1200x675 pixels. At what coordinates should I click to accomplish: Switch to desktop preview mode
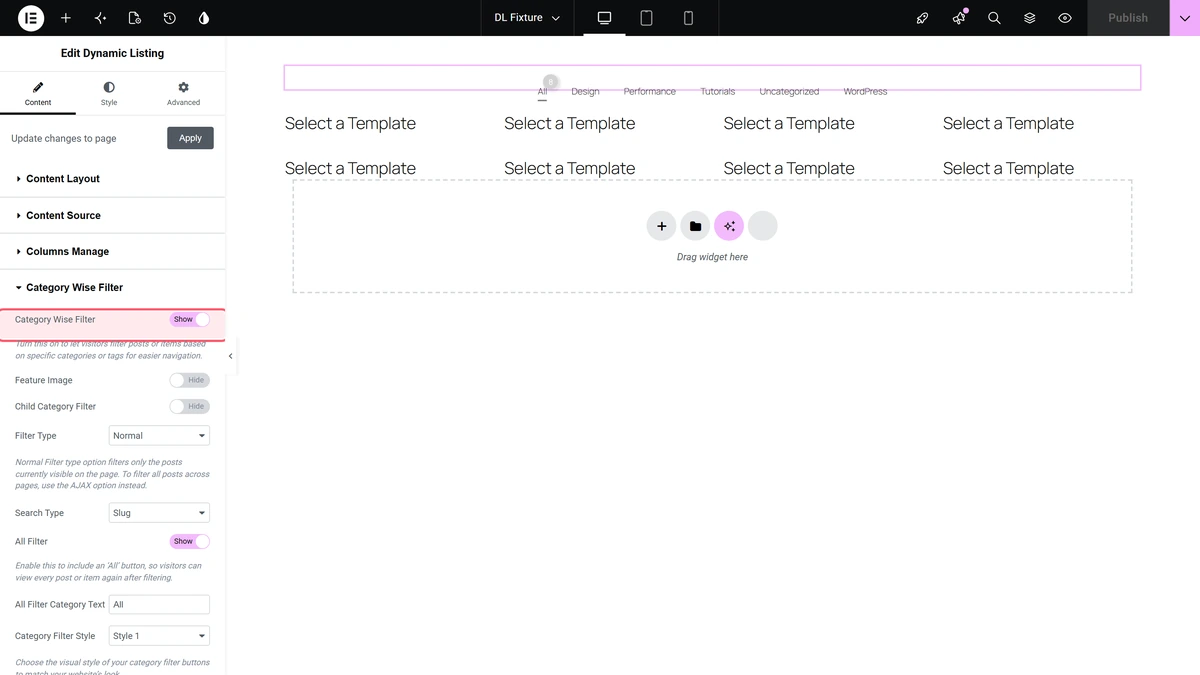(x=604, y=18)
